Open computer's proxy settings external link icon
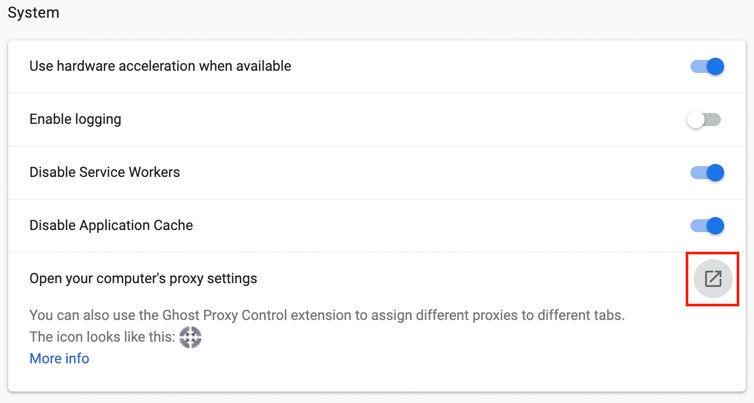754x403 pixels. [x=712, y=279]
